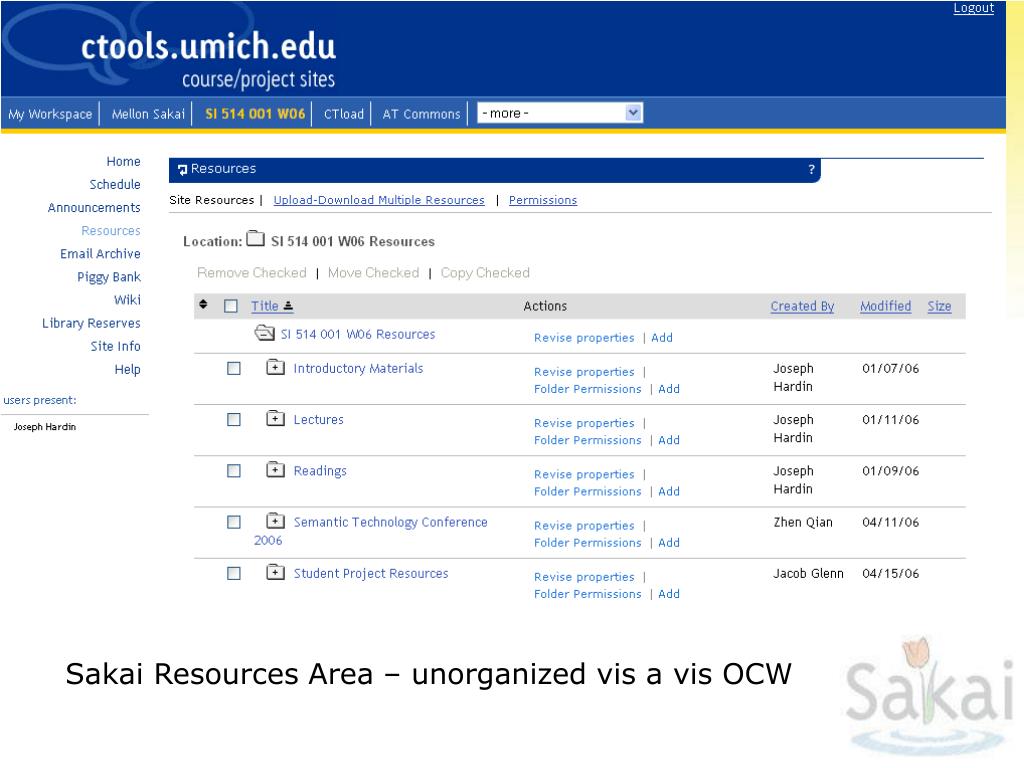Click Revise properties for Readings
Image resolution: width=1024 pixels, height=768 pixels.
pos(584,474)
